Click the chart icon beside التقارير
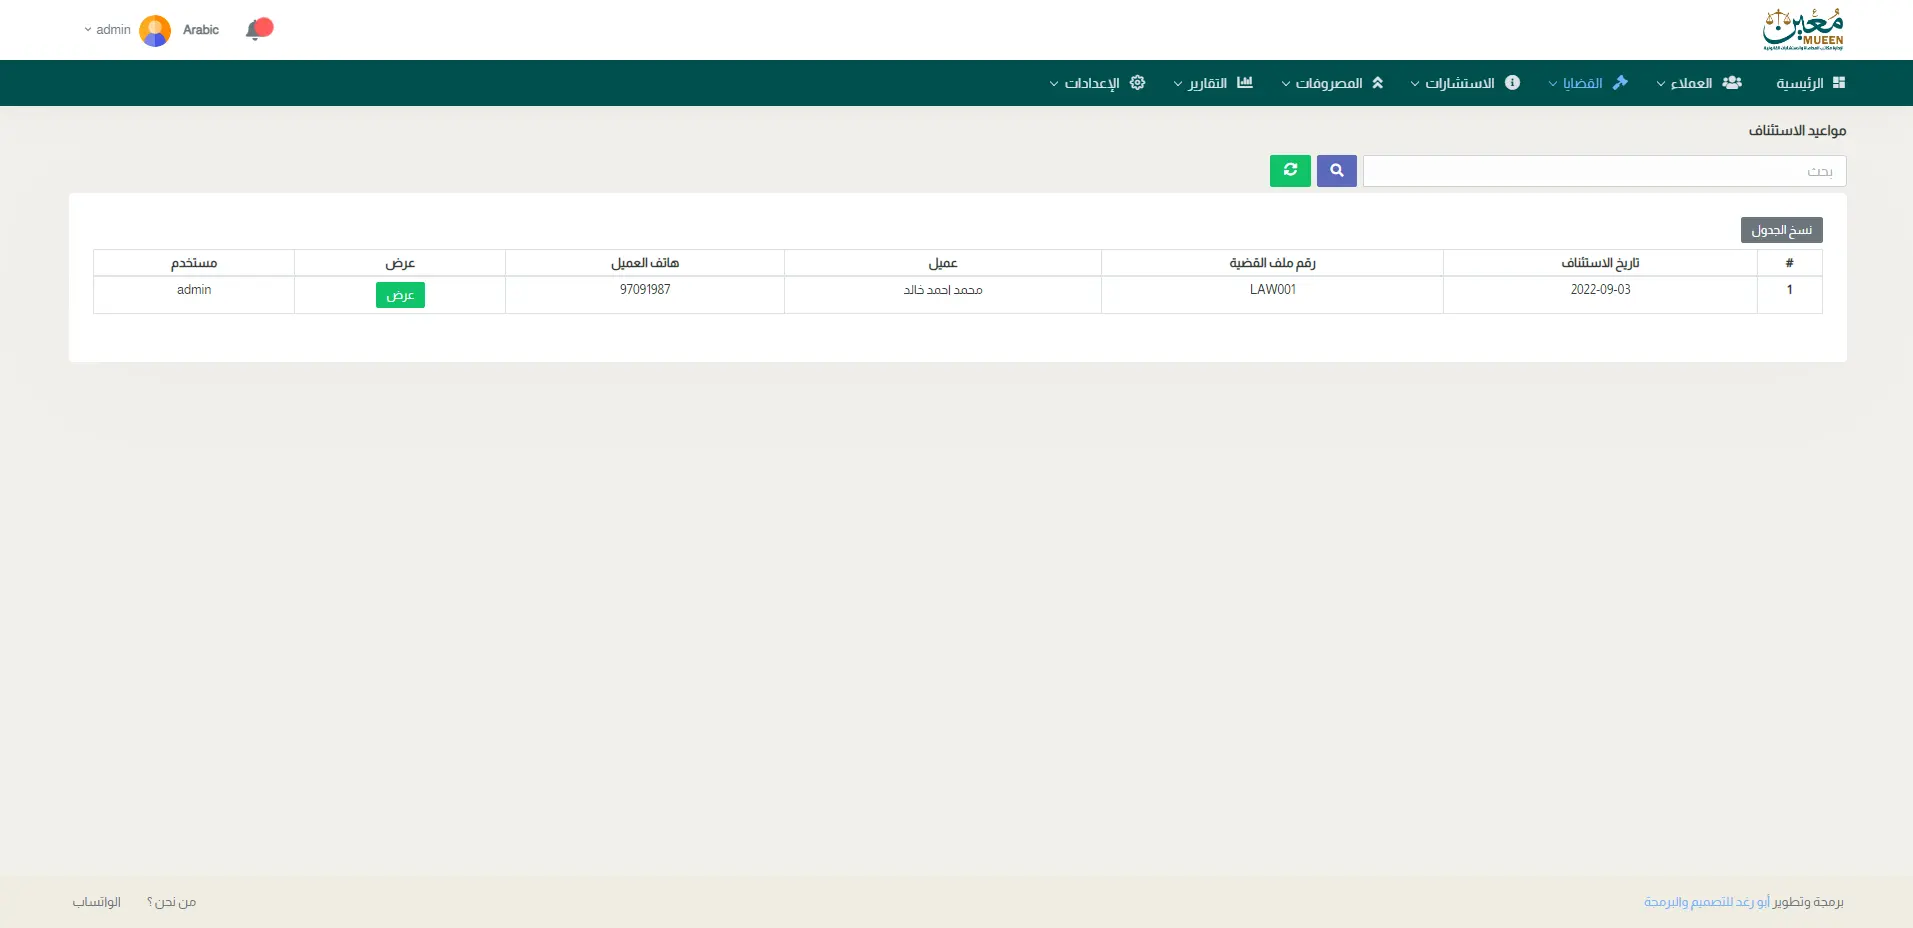Image resolution: width=1913 pixels, height=928 pixels. tap(1245, 83)
